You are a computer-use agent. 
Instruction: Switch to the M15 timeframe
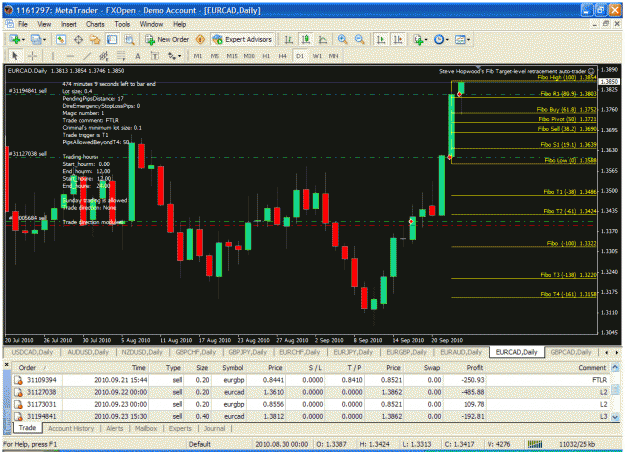pyautogui.click(x=232, y=56)
